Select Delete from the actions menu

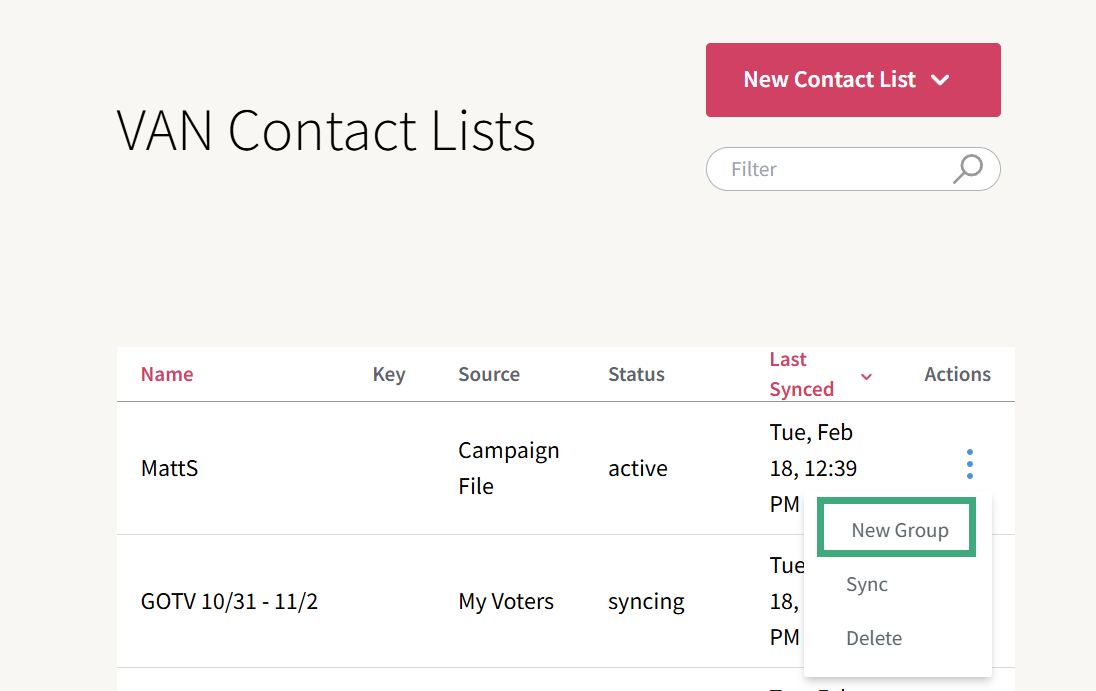pos(874,638)
